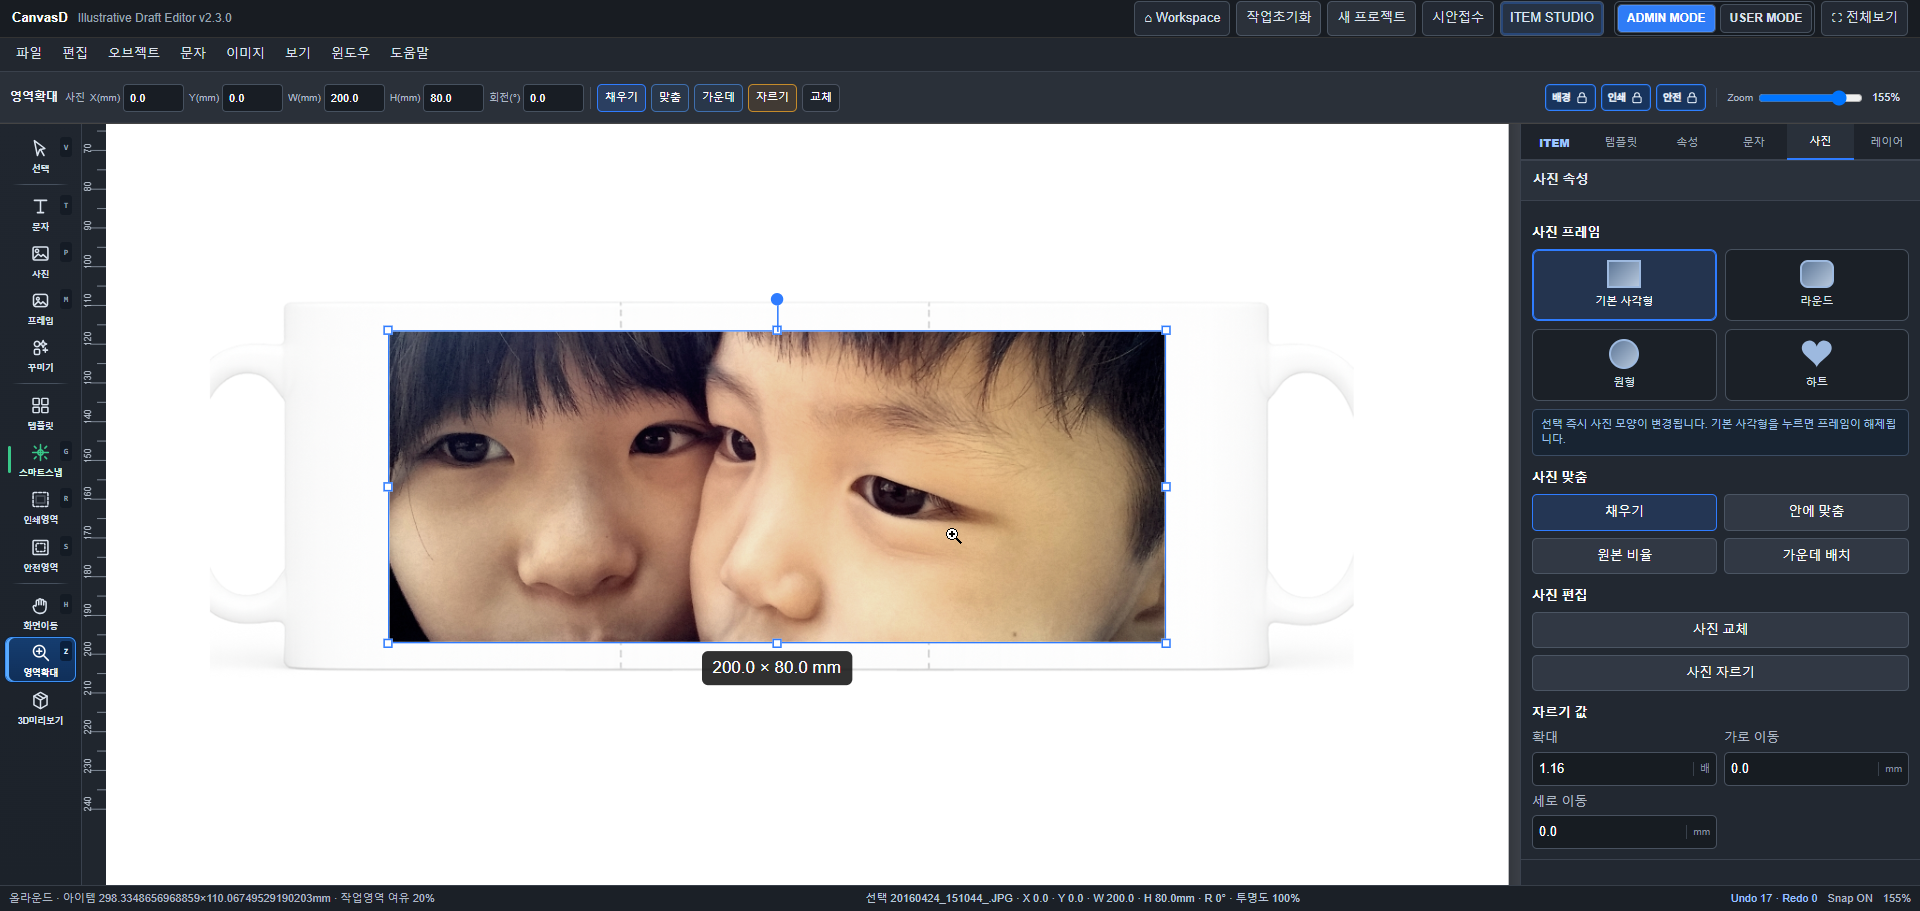1920x911 pixels.
Task: Select the 사진 photo tool in sidebar
Action: click(40, 261)
